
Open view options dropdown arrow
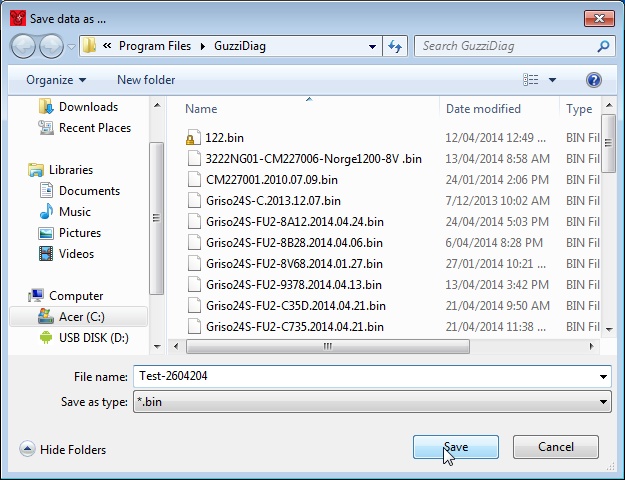[552, 80]
